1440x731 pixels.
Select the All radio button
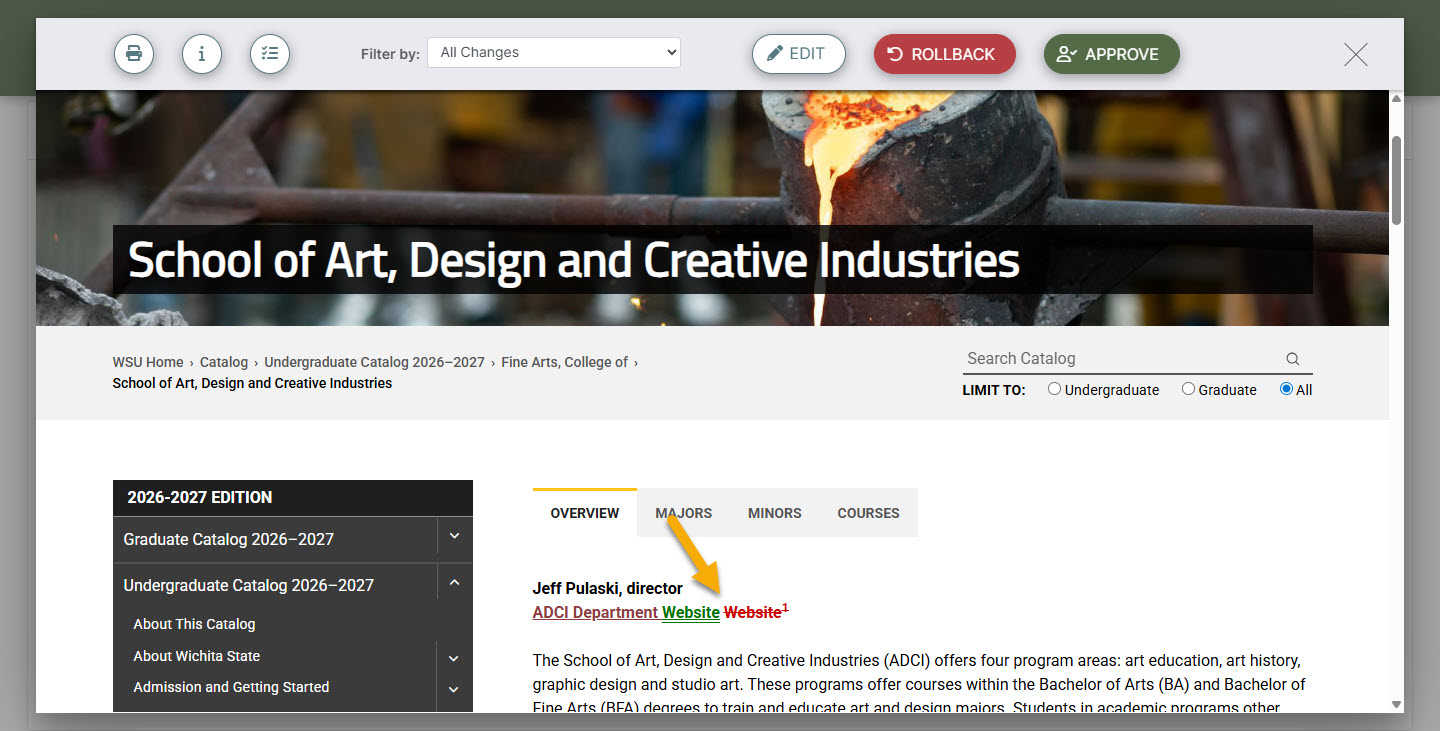click(x=1286, y=389)
